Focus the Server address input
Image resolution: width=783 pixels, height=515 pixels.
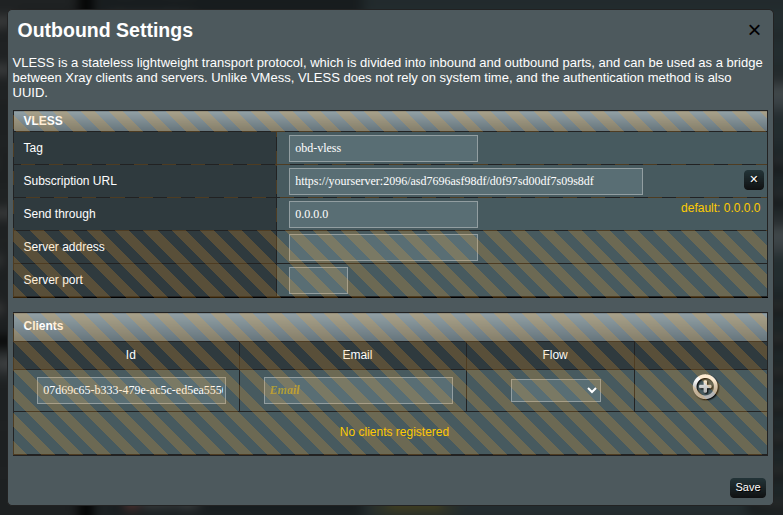tap(383, 247)
